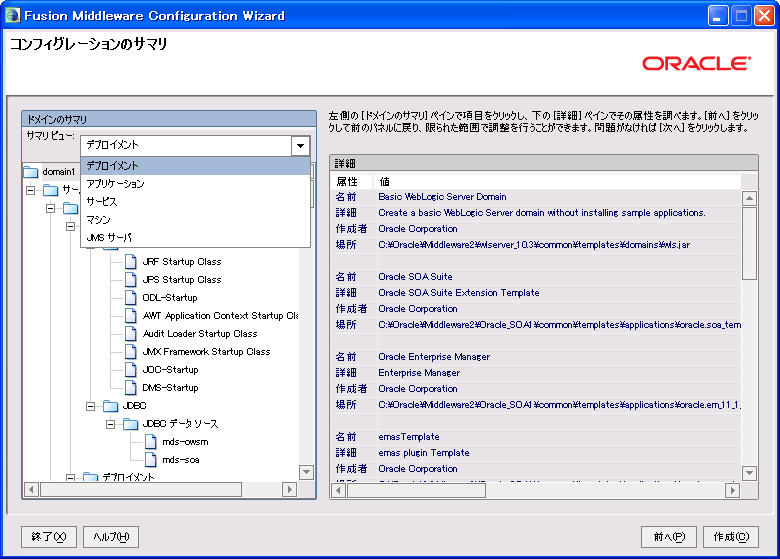
Task: Select the JPS Startup Class tree item
Action: (x=182, y=280)
